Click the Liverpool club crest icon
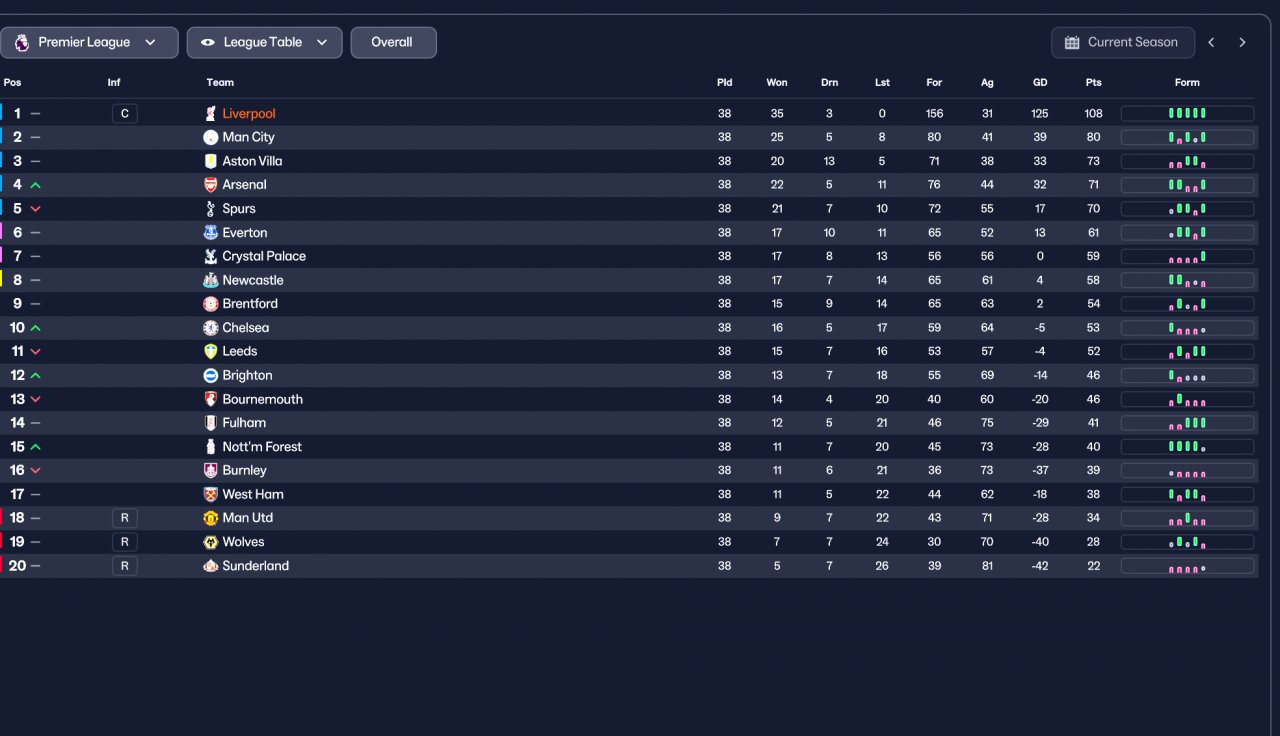The image size is (1280, 736). (210, 114)
